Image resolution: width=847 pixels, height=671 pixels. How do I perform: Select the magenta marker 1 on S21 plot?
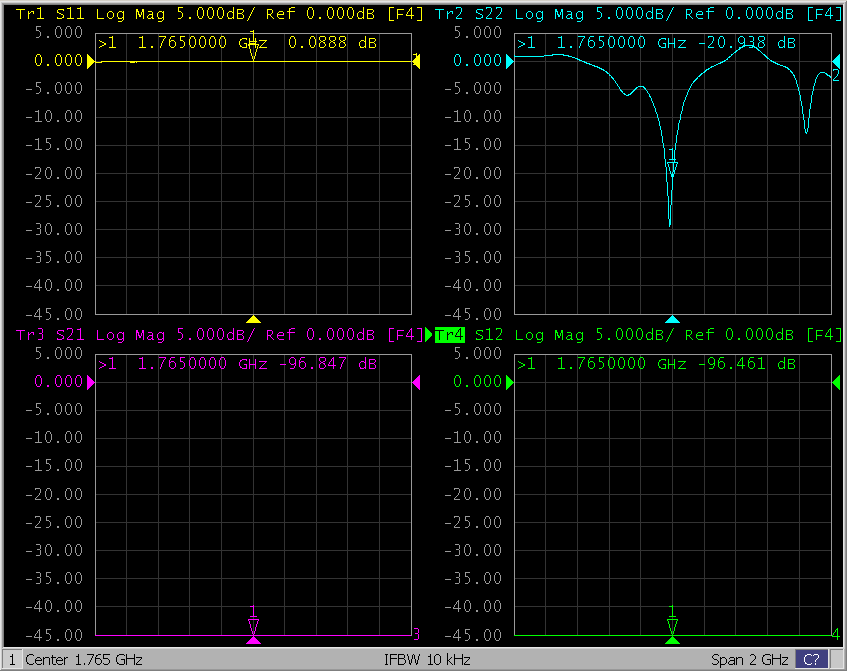254,625
